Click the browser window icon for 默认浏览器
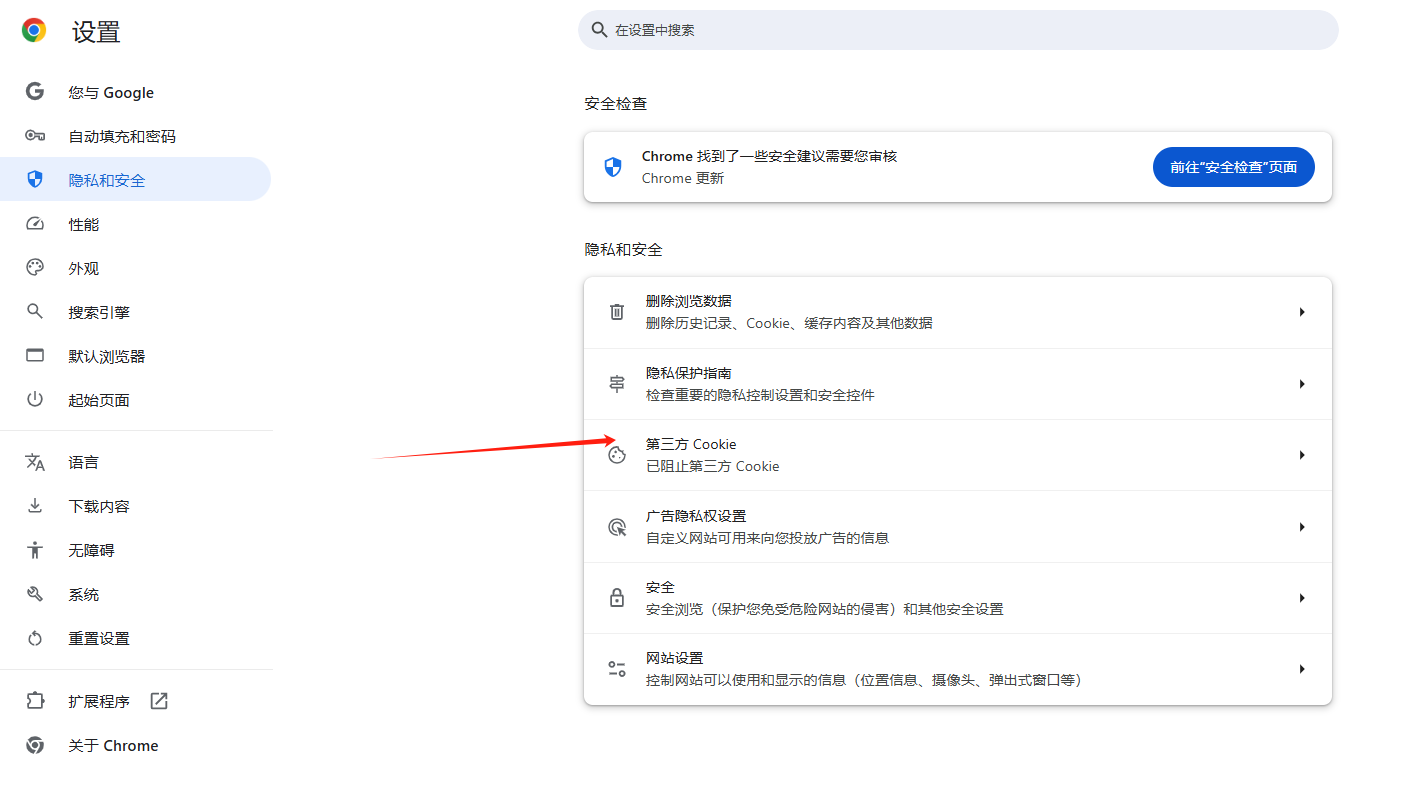The height and width of the screenshot is (810, 1420). click(x=35, y=356)
